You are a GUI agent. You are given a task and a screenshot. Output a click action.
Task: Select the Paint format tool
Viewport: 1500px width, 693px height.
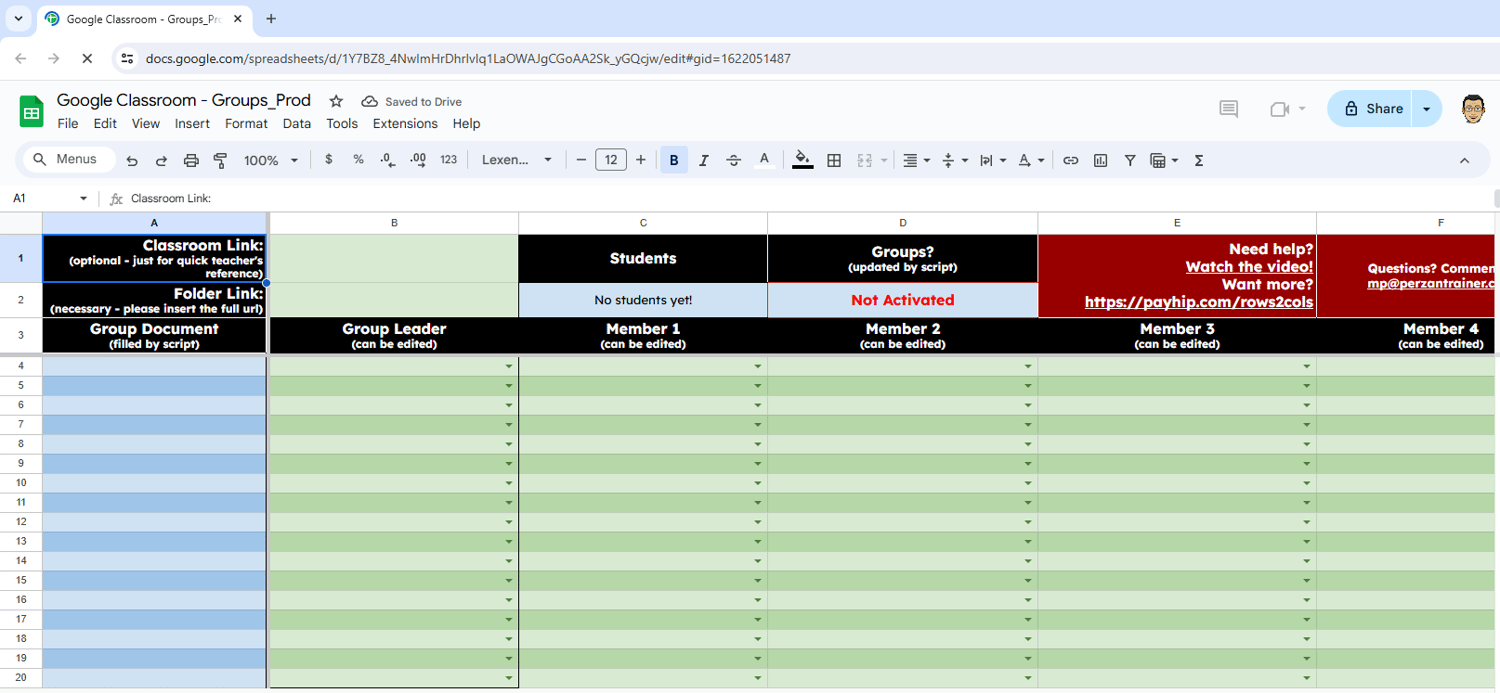tap(221, 160)
